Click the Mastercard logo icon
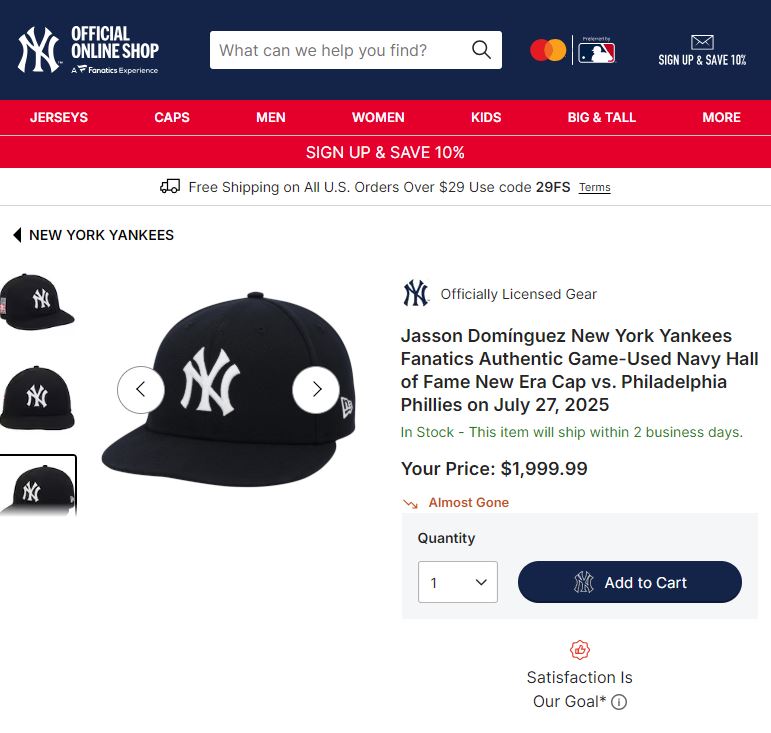The width and height of the screenshot is (771, 733). (x=548, y=50)
